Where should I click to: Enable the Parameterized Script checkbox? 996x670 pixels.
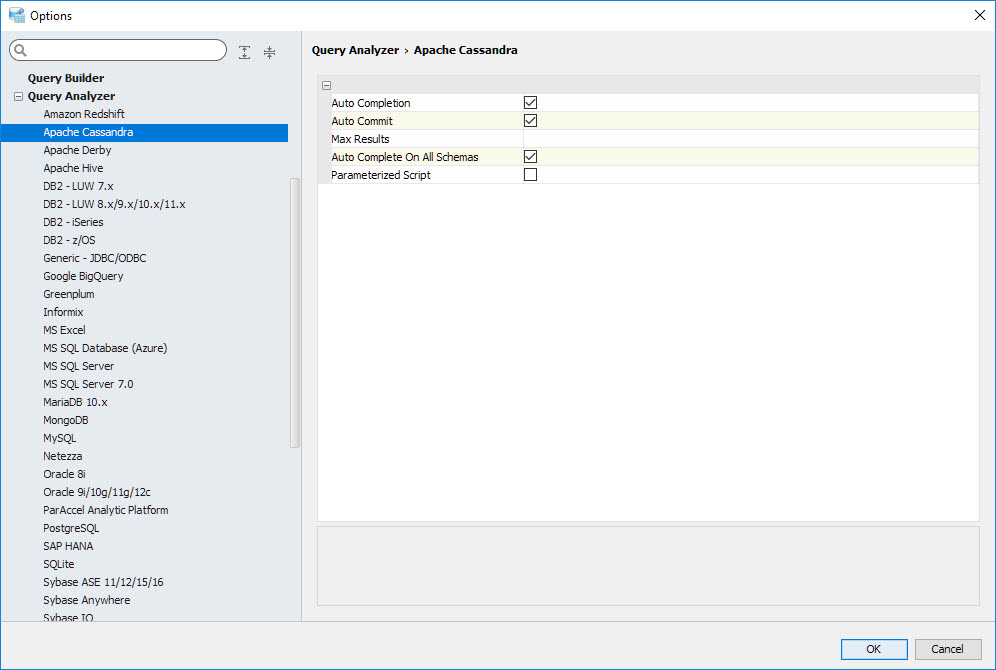(531, 175)
